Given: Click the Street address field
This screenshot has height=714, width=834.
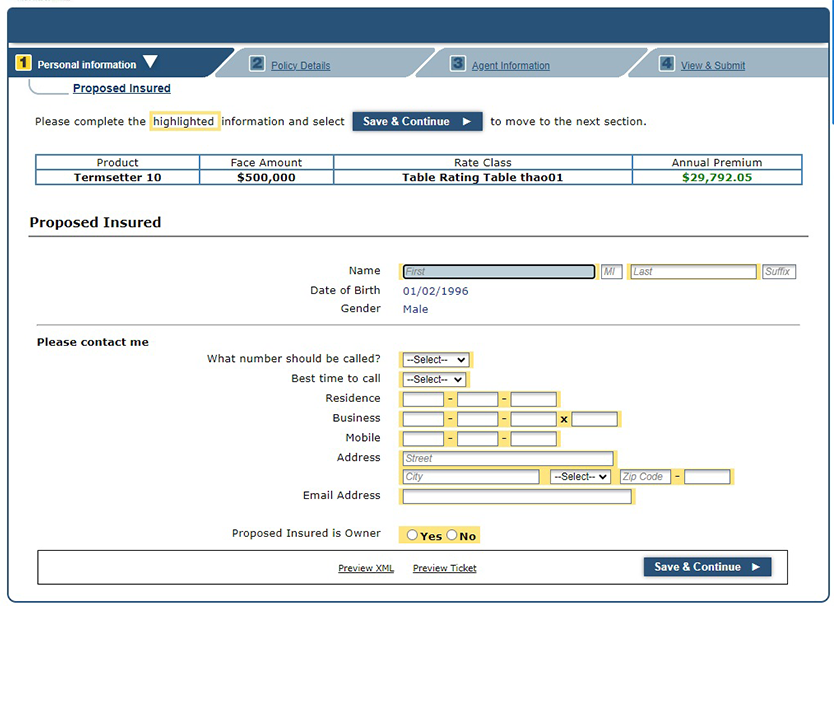Looking at the screenshot, I should 508,458.
